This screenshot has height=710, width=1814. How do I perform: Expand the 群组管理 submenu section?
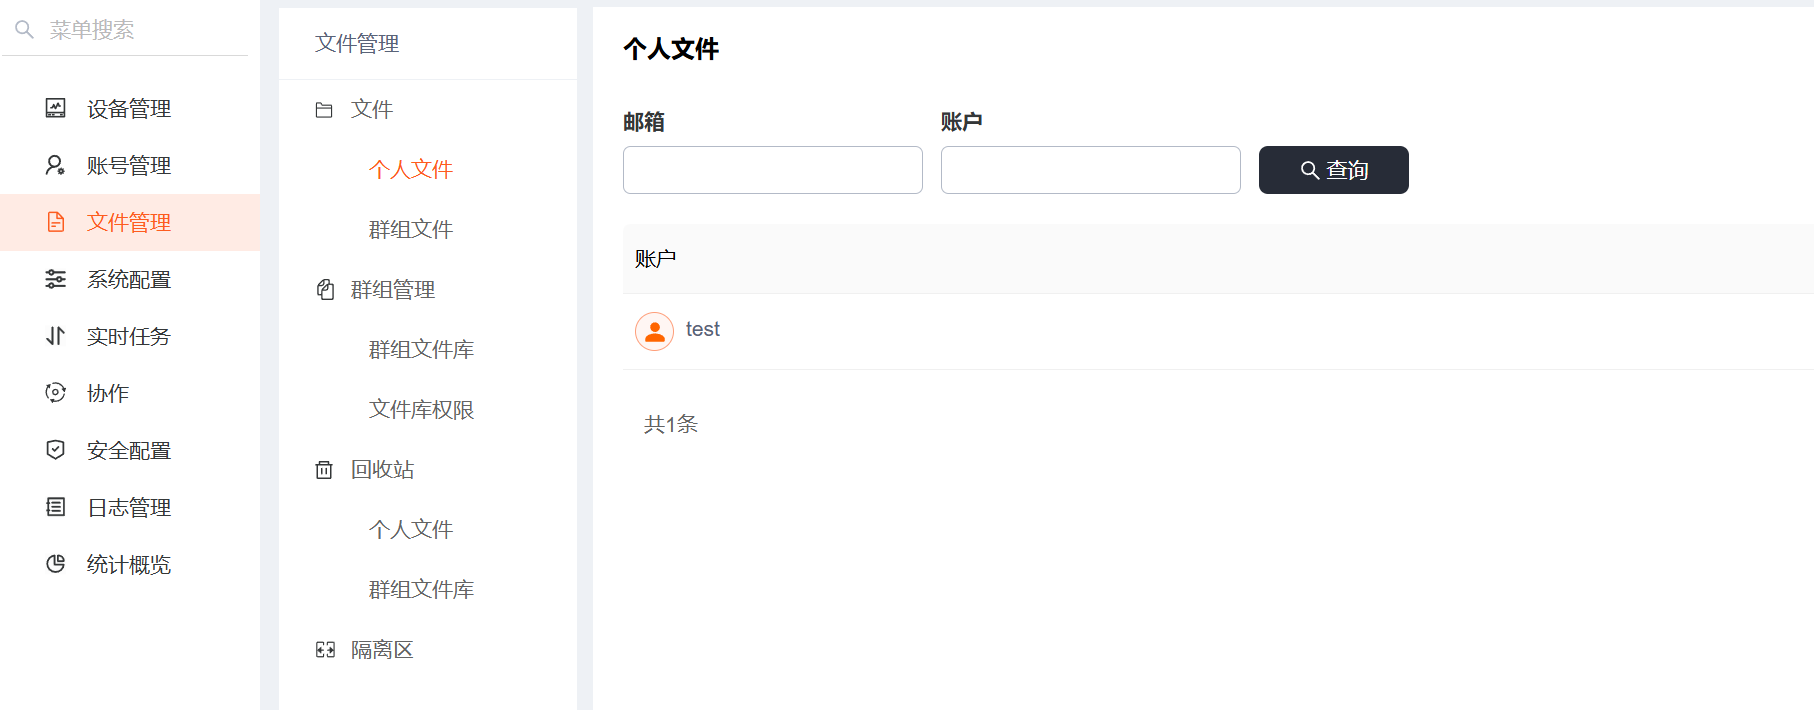pos(392,290)
